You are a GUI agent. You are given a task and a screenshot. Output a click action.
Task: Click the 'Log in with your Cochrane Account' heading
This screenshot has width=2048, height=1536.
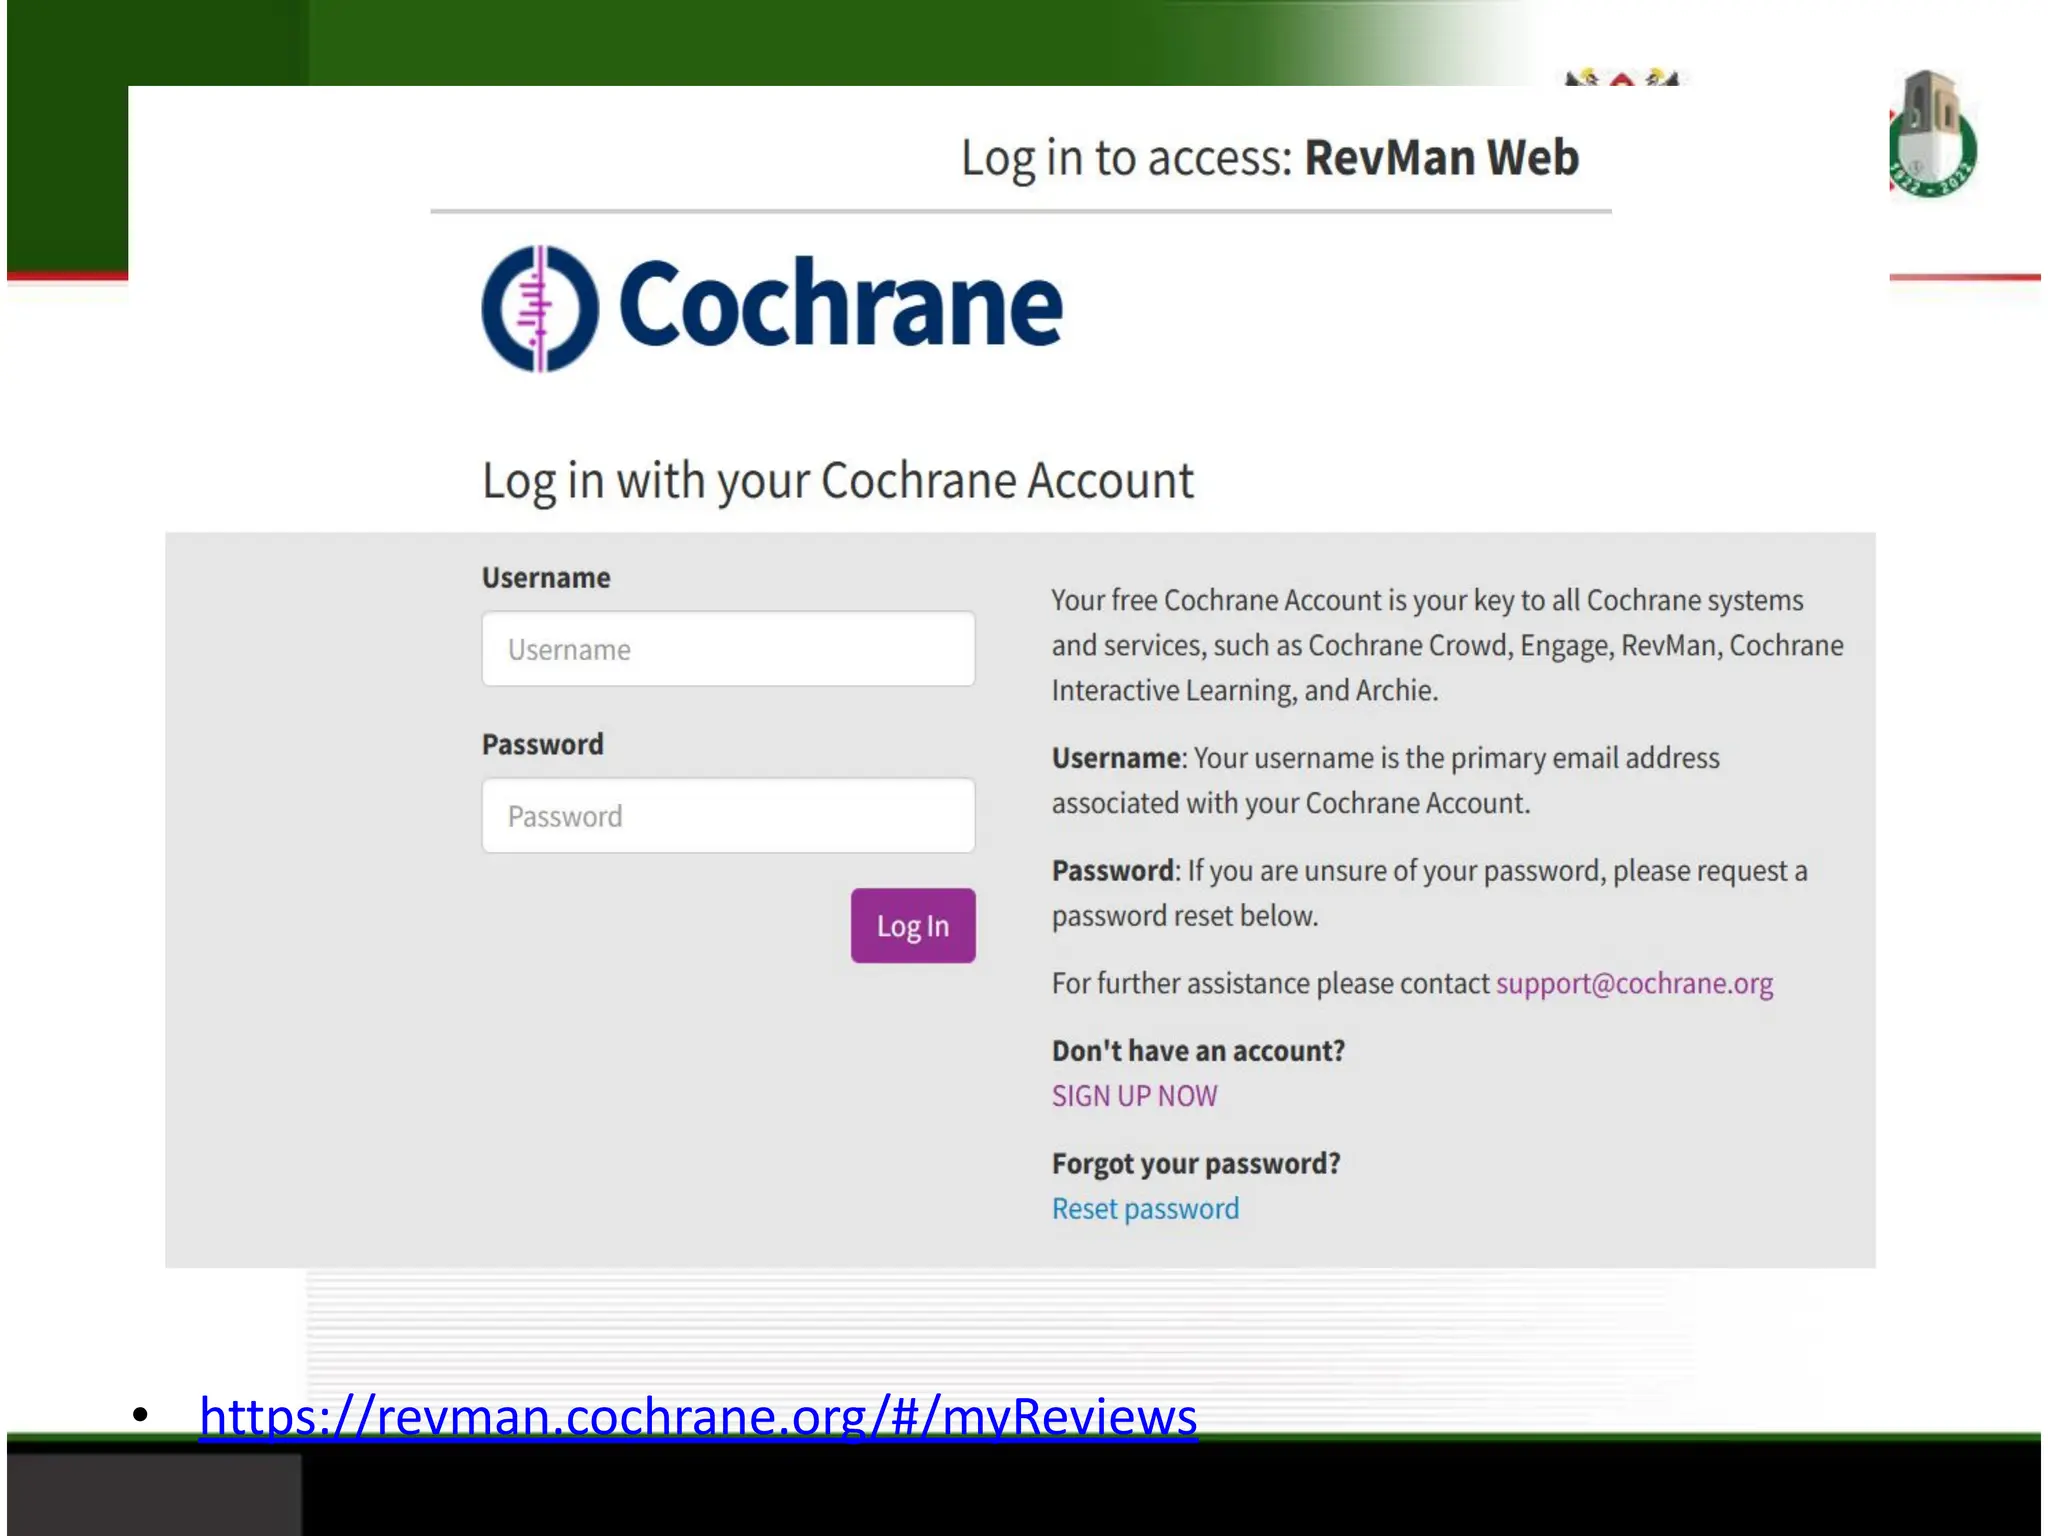(x=838, y=481)
